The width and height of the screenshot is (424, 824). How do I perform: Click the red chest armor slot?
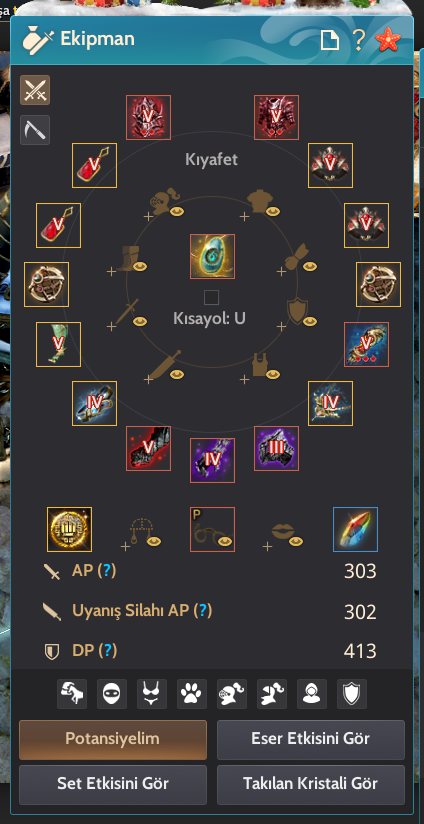pyautogui.click(x=276, y=117)
